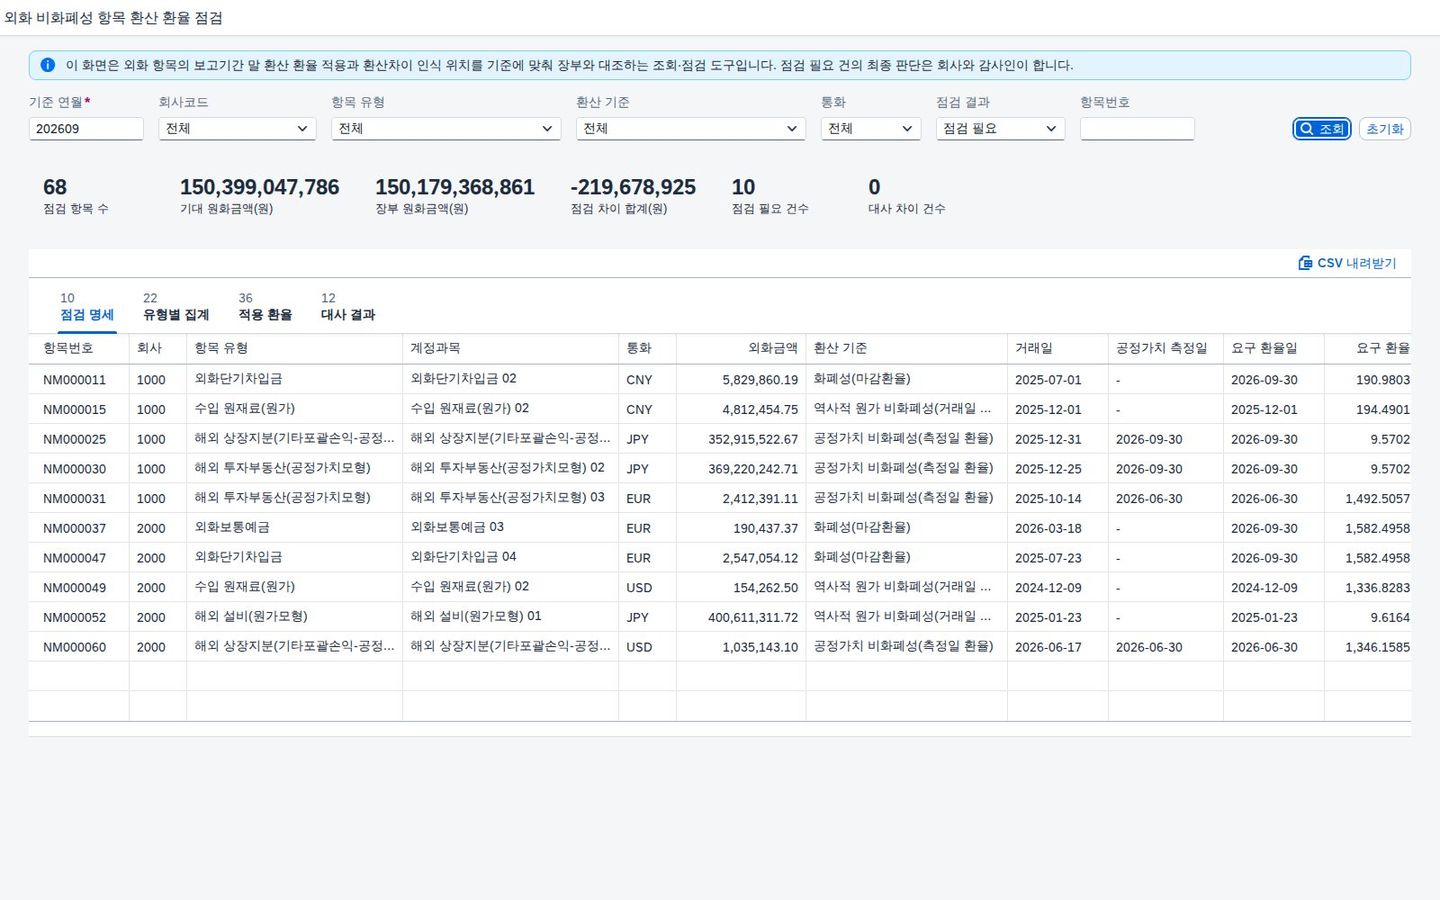The image size is (1440, 900).
Task: Click the 외화보통예금 03 account cell
Action: 457,527
